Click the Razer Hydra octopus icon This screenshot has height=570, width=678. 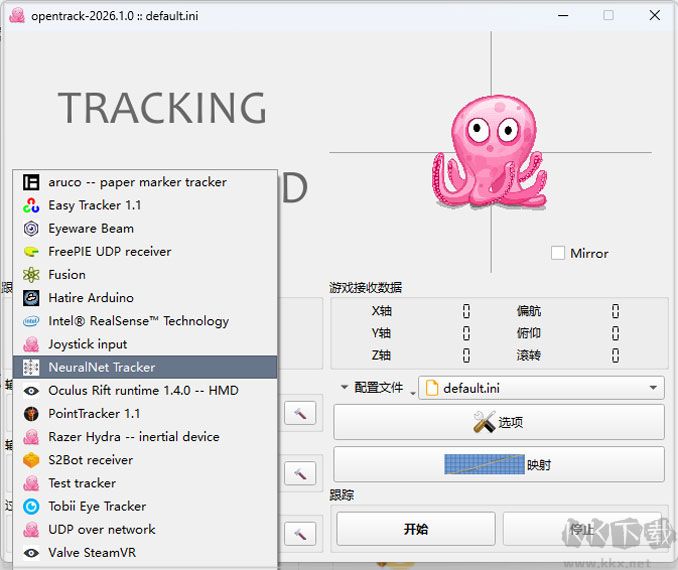pyautogui.click(x=31, y=437)
